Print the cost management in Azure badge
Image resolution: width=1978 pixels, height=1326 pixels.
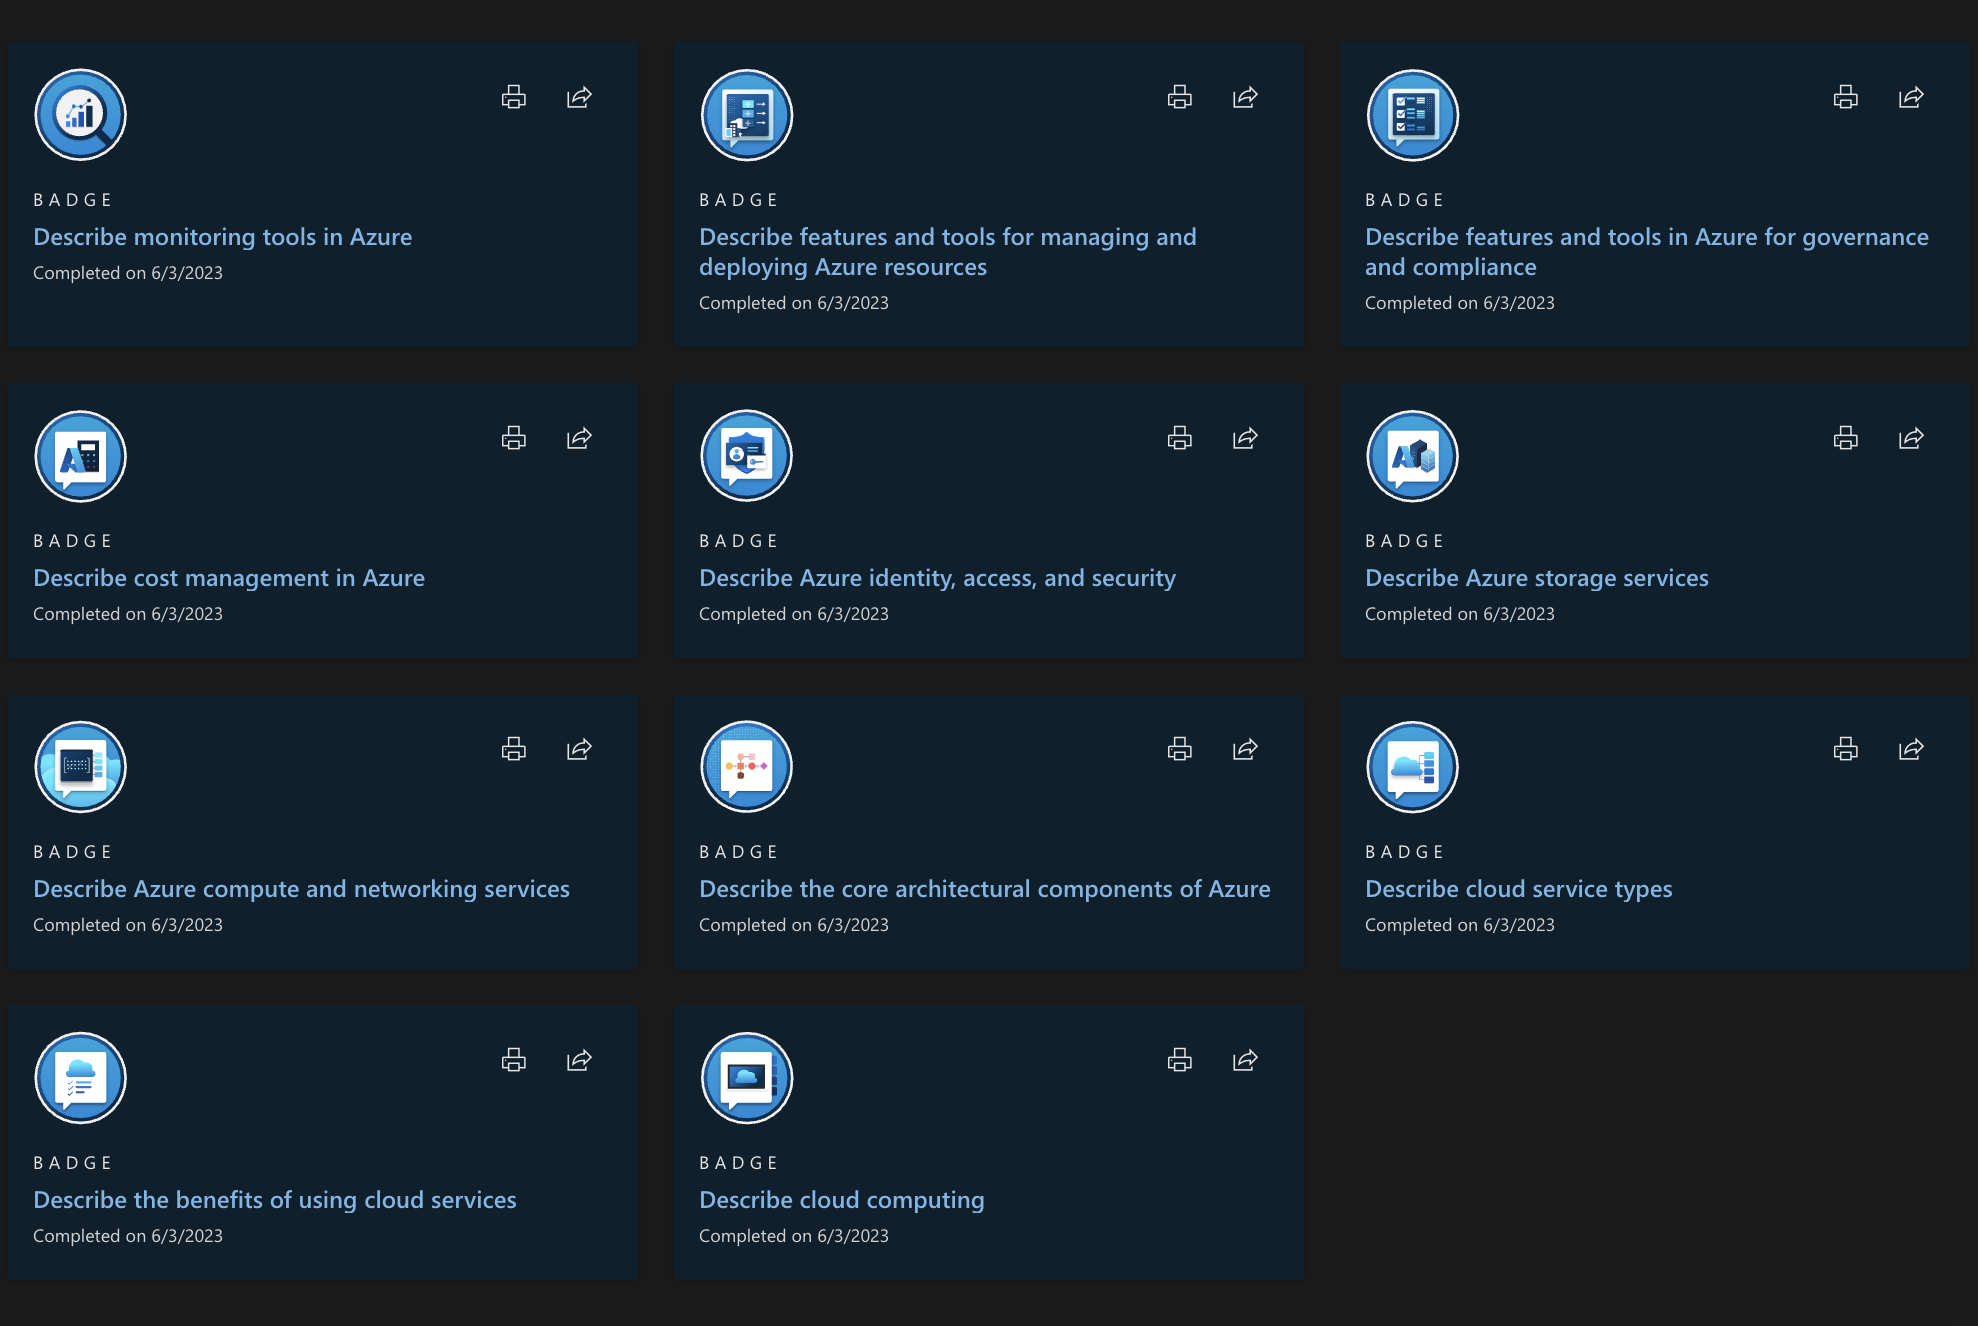[x=513, y=438]
